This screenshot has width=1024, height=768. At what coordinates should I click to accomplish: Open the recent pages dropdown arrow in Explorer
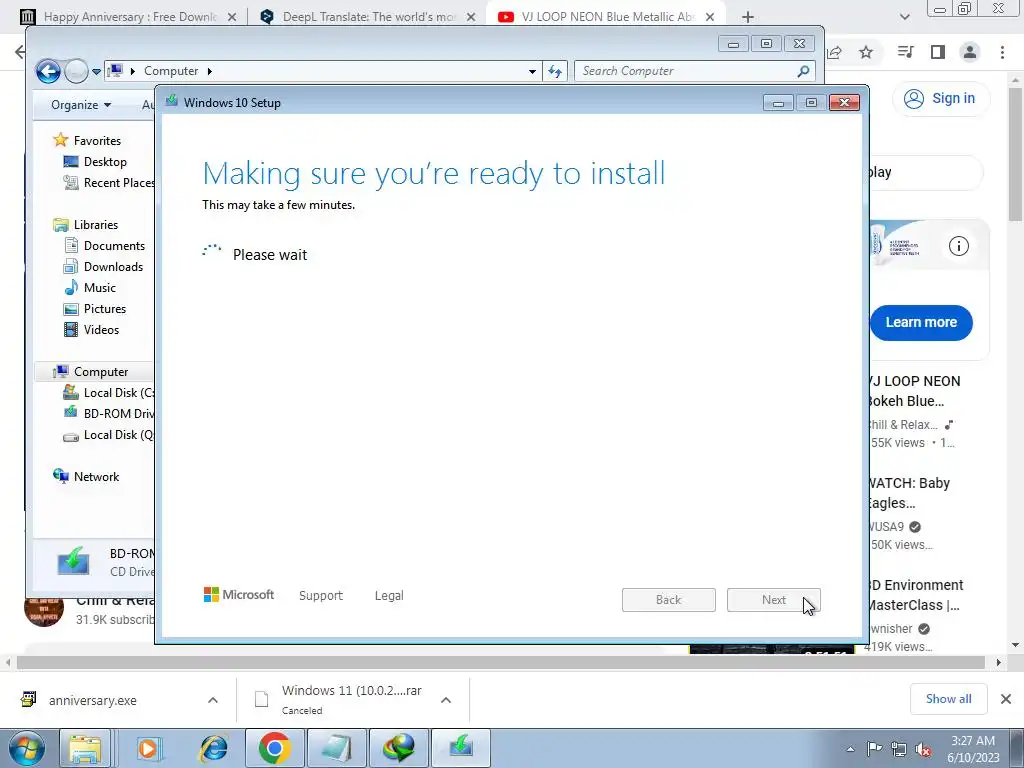pyautogui.click(x=96, y=72)
